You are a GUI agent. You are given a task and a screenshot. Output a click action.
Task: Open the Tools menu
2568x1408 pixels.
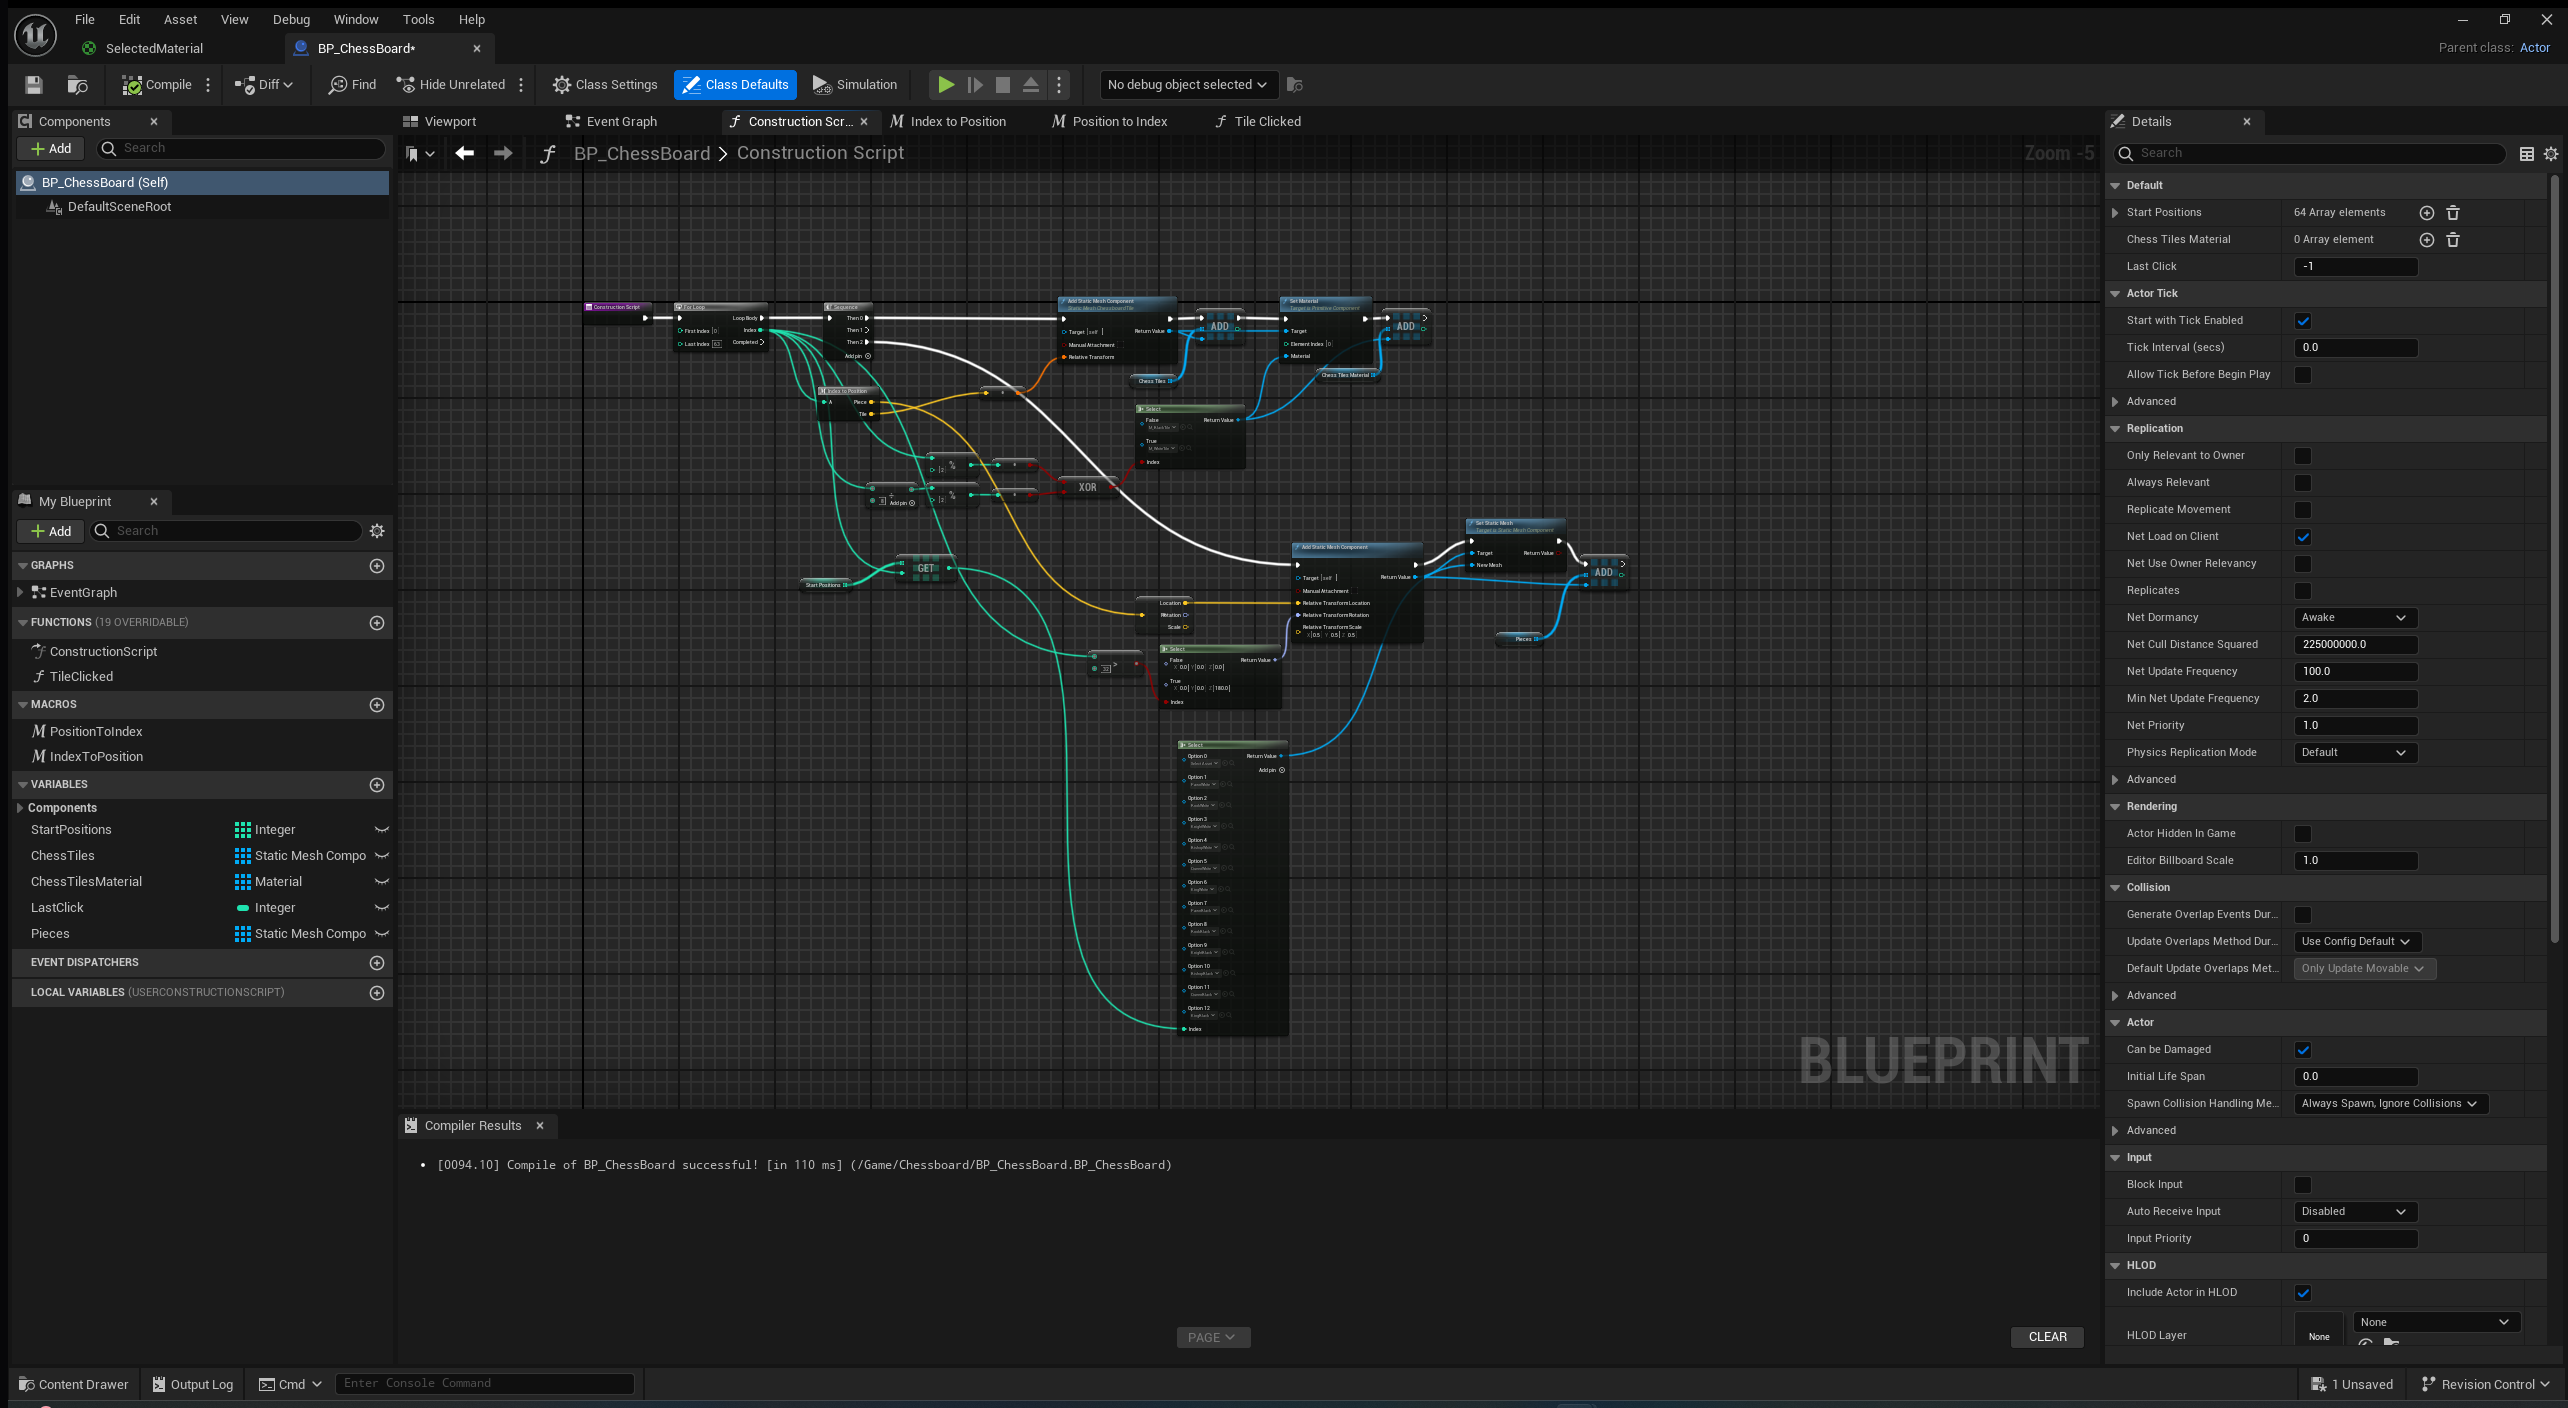tap(418, 19)
